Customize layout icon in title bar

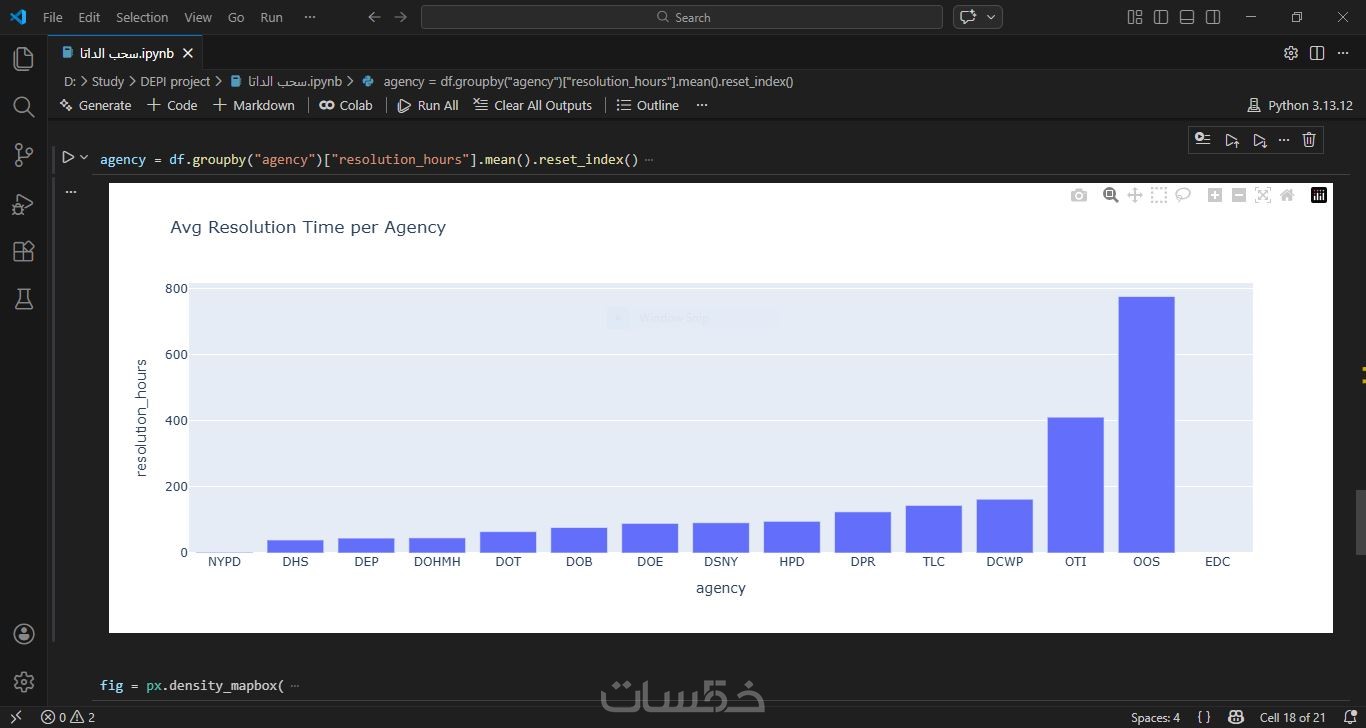pyautogui.click(x=1135, y=17)
